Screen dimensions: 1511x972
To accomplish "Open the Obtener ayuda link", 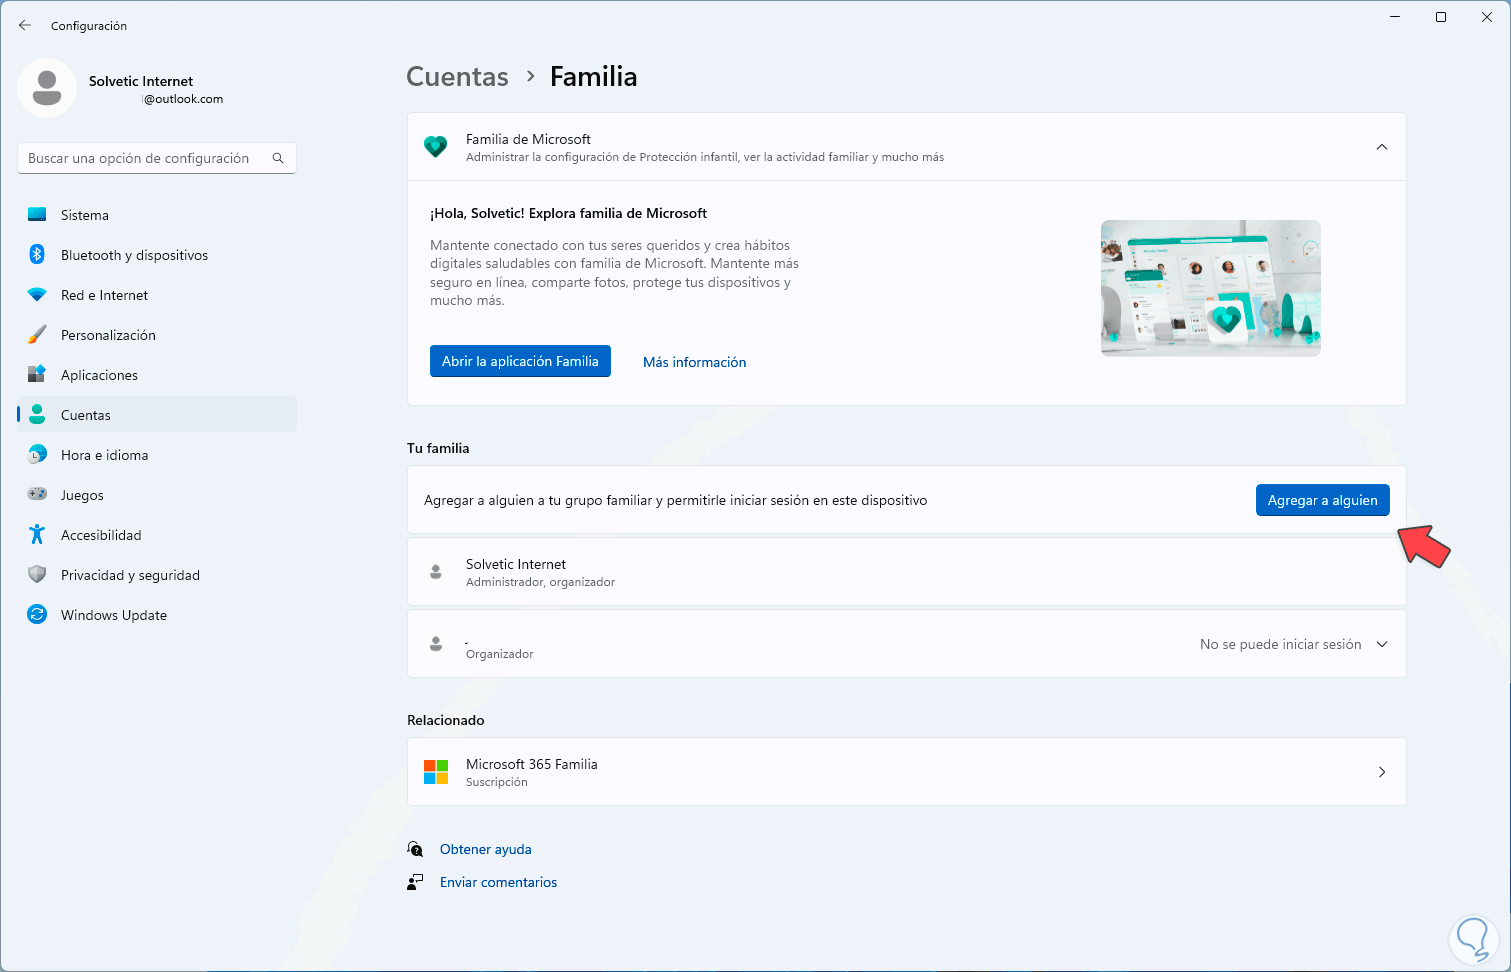I will [x=486, y=849].
